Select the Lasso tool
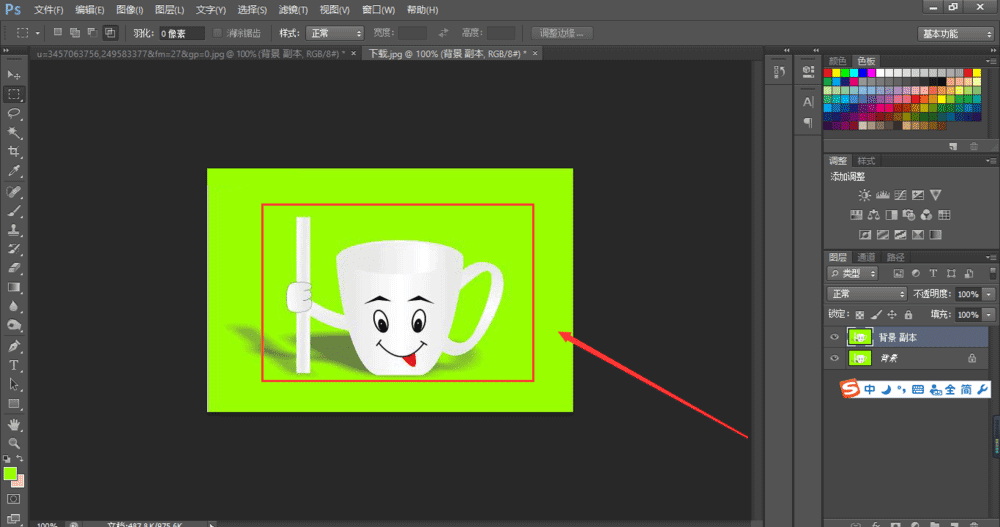Viewport: 1000px width, 527px height. click(14, 113)
